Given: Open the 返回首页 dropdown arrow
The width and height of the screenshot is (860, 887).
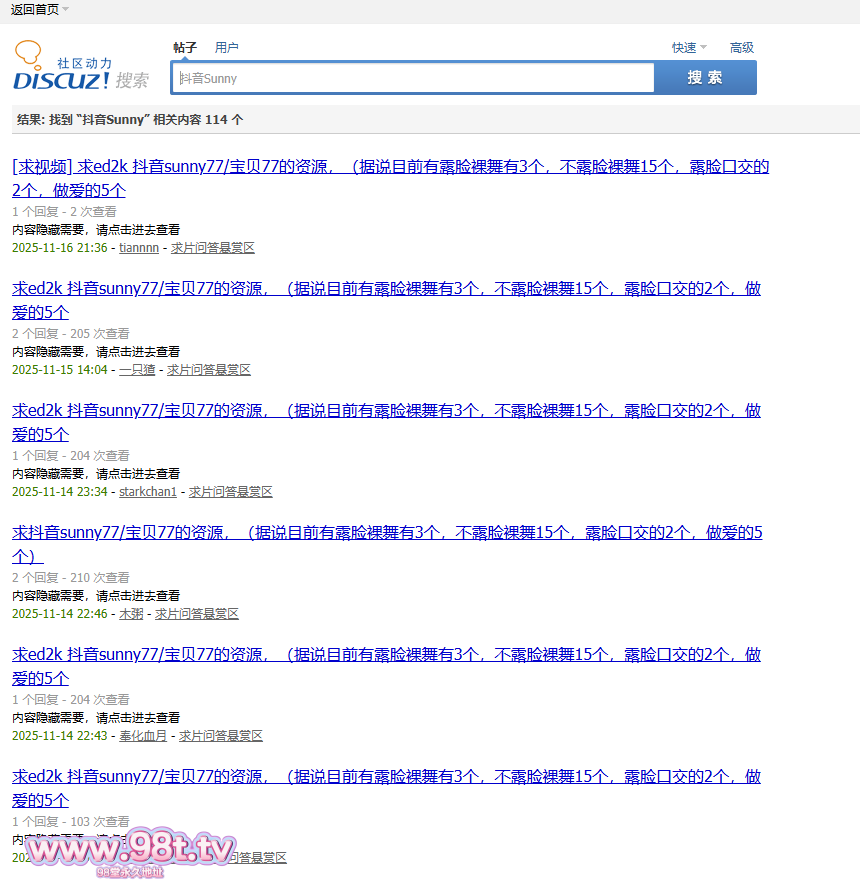Looking at the screenshot, I should coord(66,9).
